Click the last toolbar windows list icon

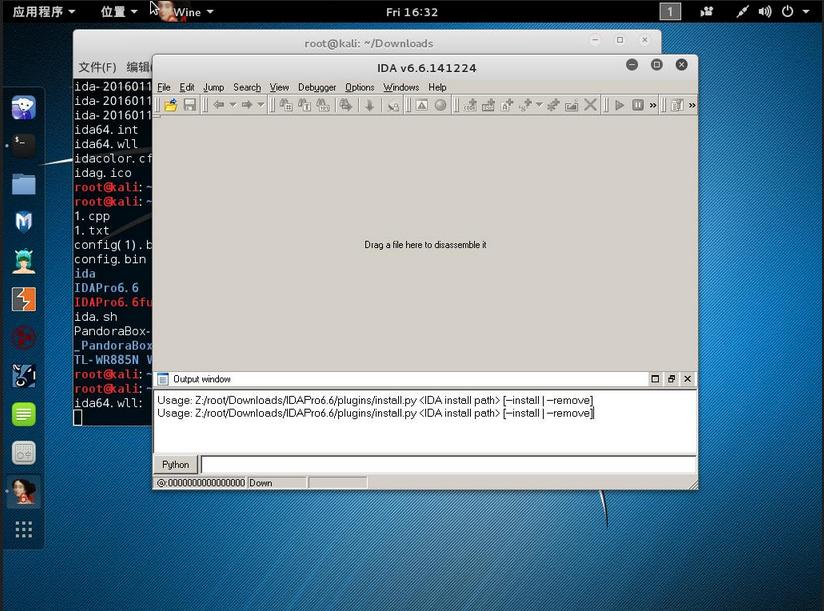tap(677, 105)
